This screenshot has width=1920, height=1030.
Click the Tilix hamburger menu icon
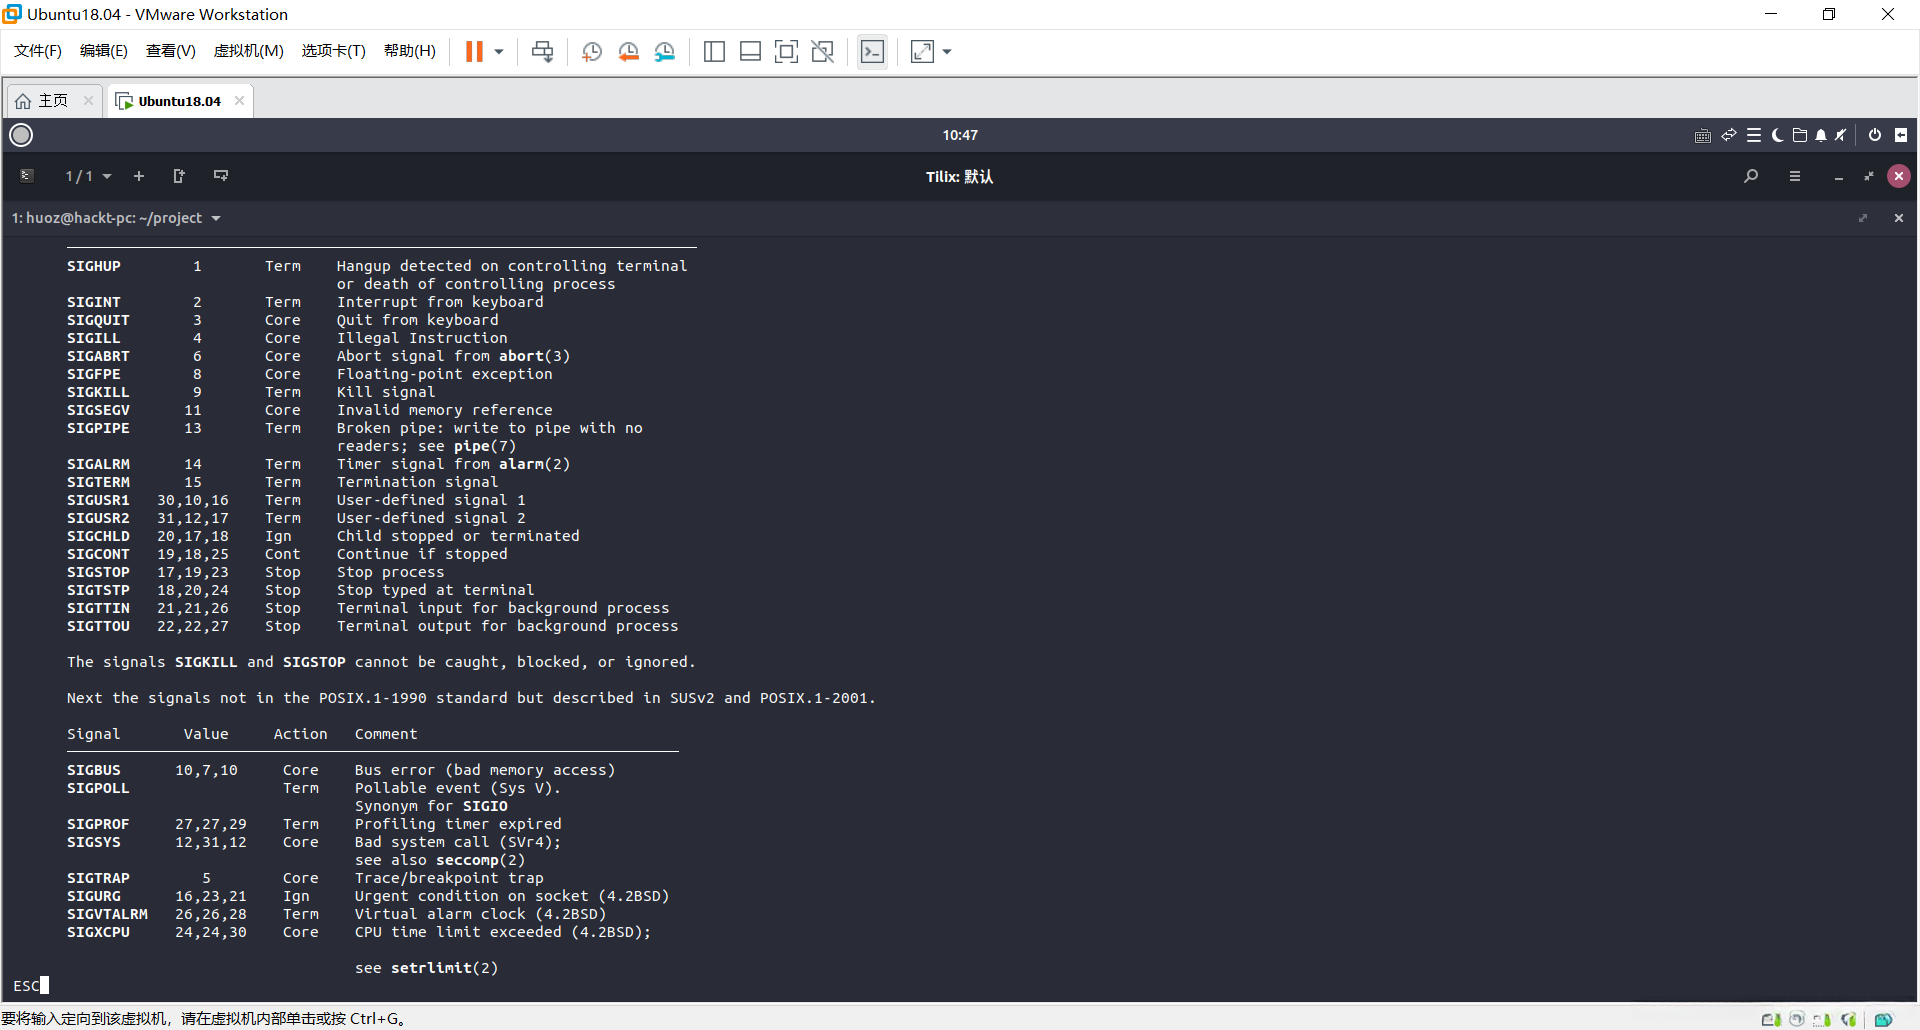click(x=1795, y=176)
